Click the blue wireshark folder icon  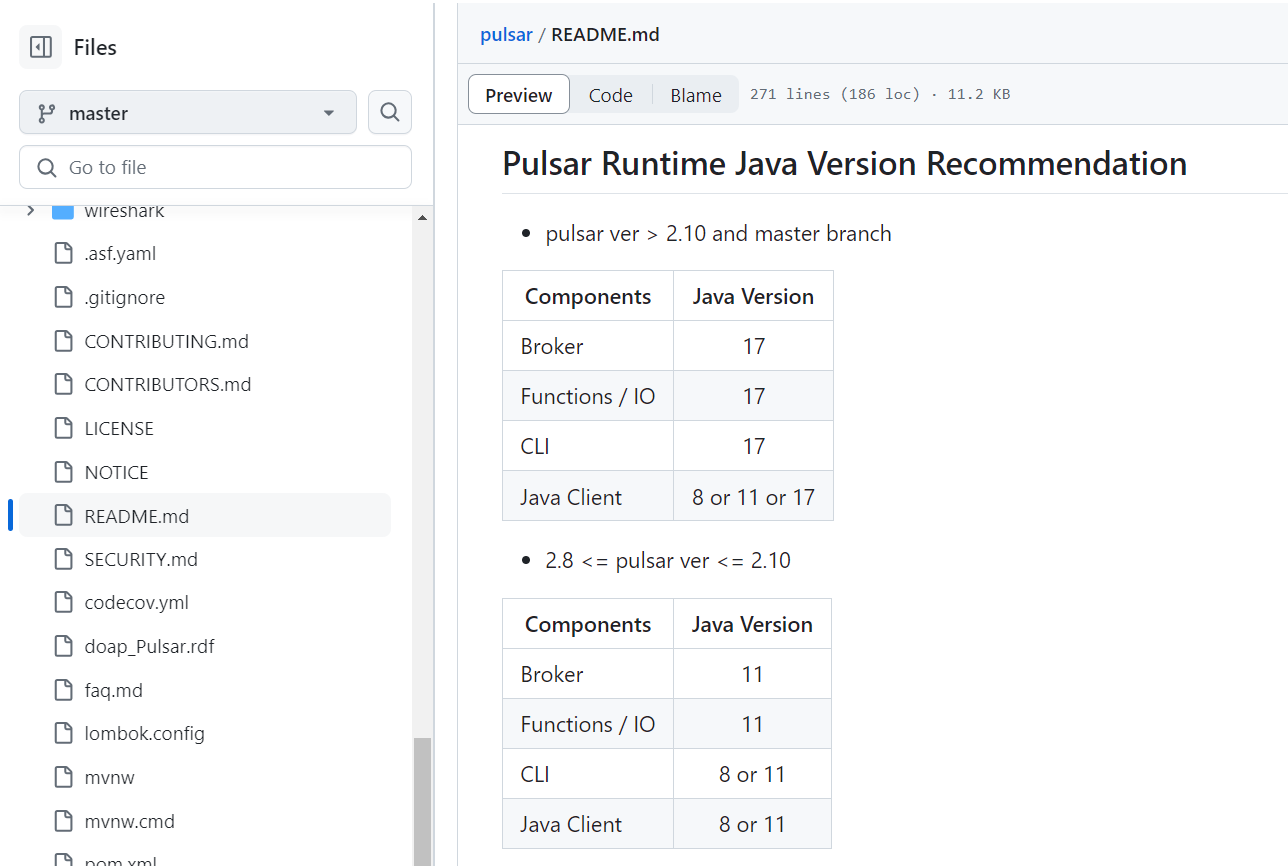(x=63, y=211)
